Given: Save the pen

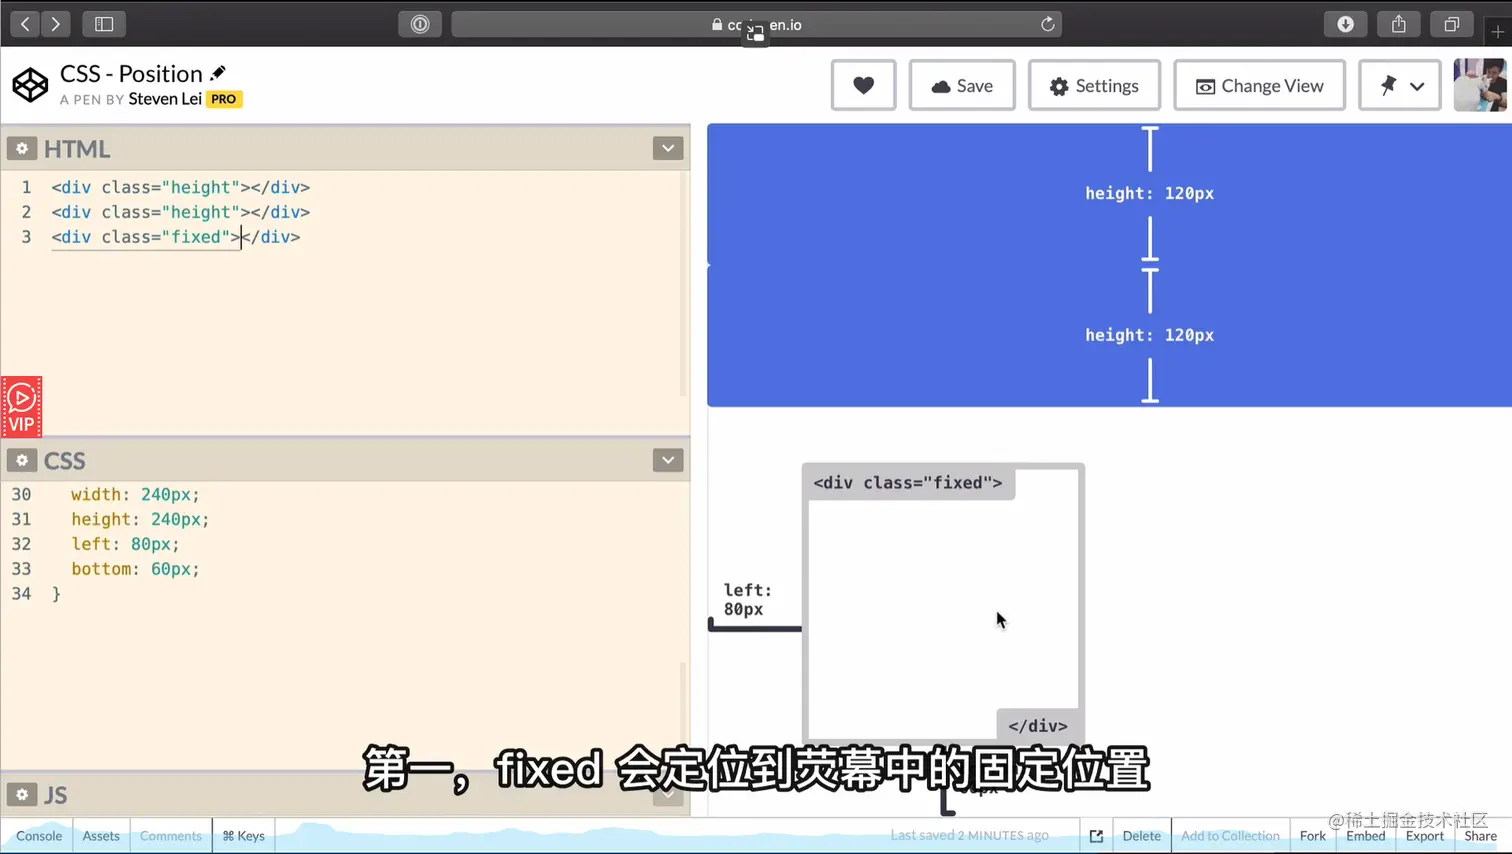Looking at the screenshot, I should tap(962, 86).
